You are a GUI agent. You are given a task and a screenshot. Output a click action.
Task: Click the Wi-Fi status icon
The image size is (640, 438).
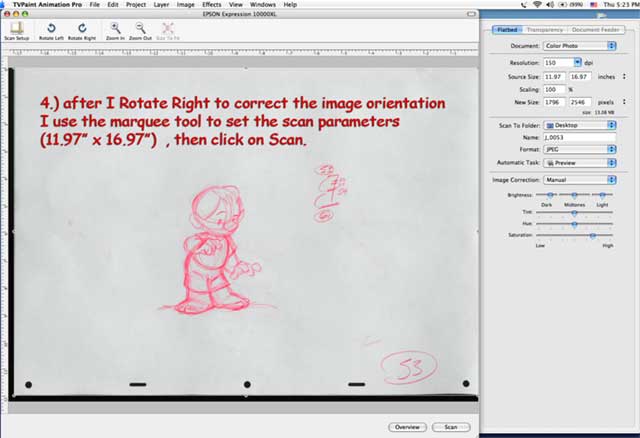coord(537,4)
